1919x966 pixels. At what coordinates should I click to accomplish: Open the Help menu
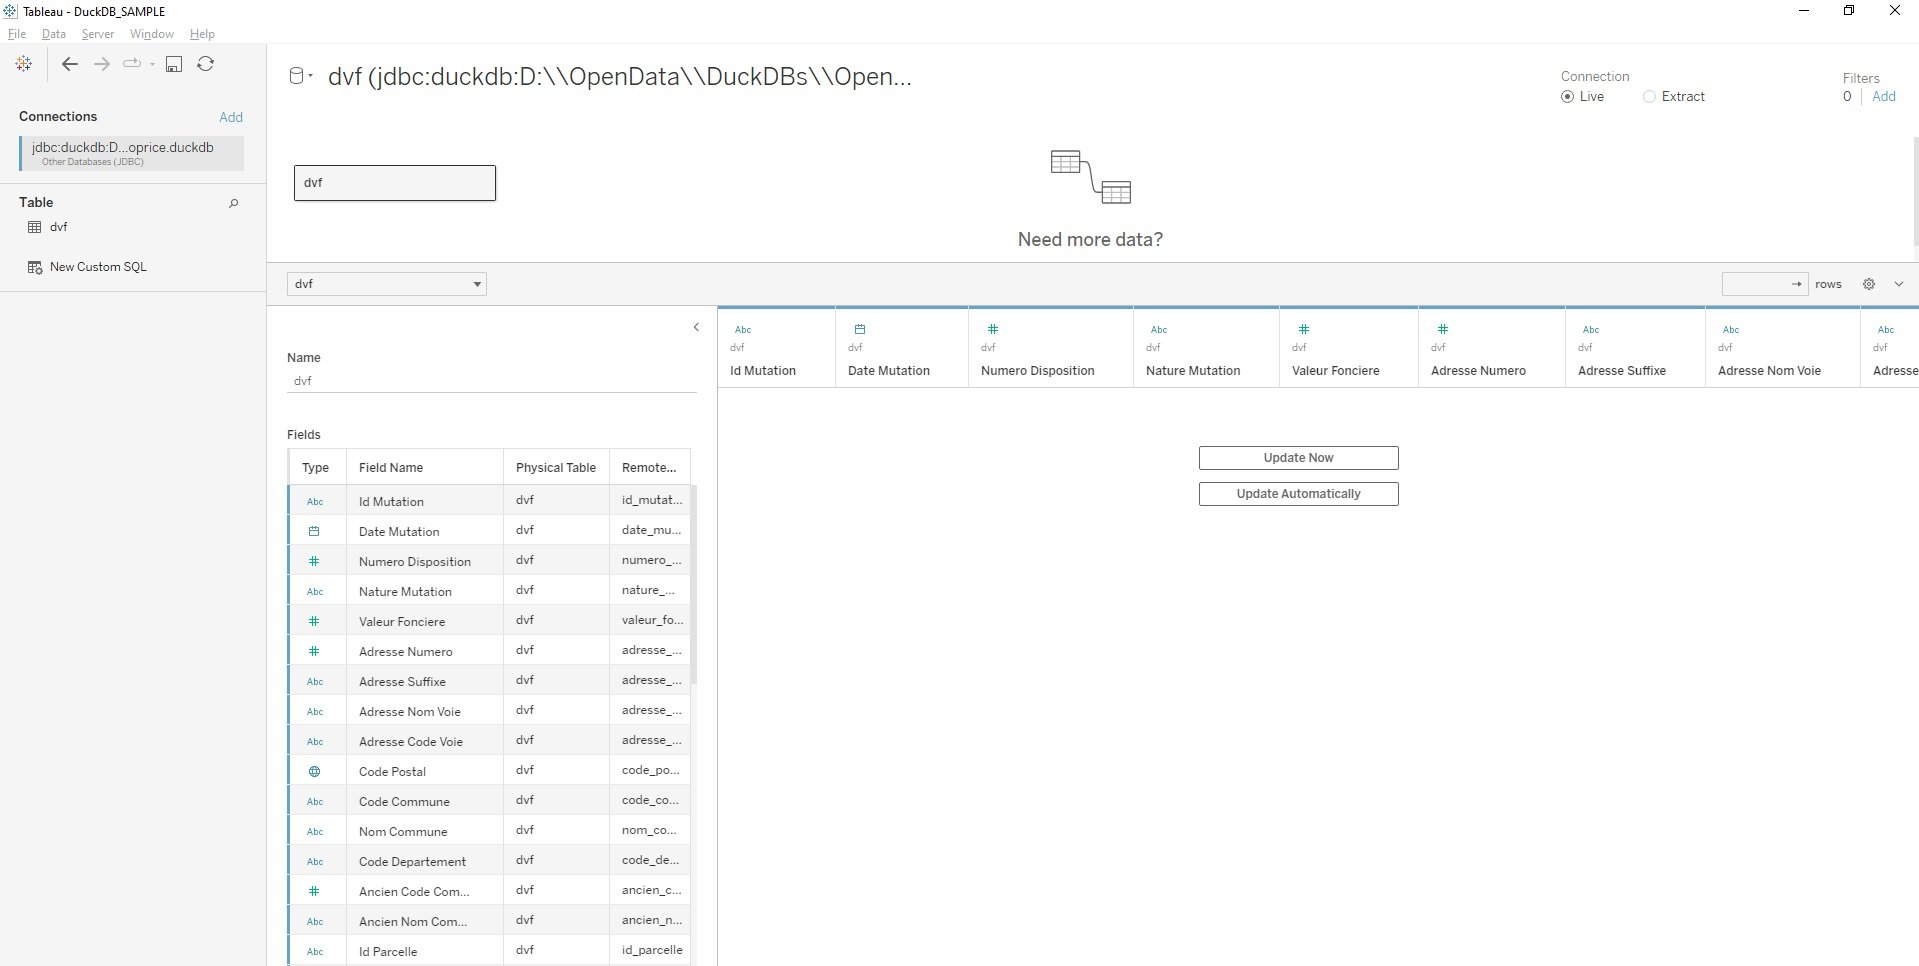click(202, 34)
